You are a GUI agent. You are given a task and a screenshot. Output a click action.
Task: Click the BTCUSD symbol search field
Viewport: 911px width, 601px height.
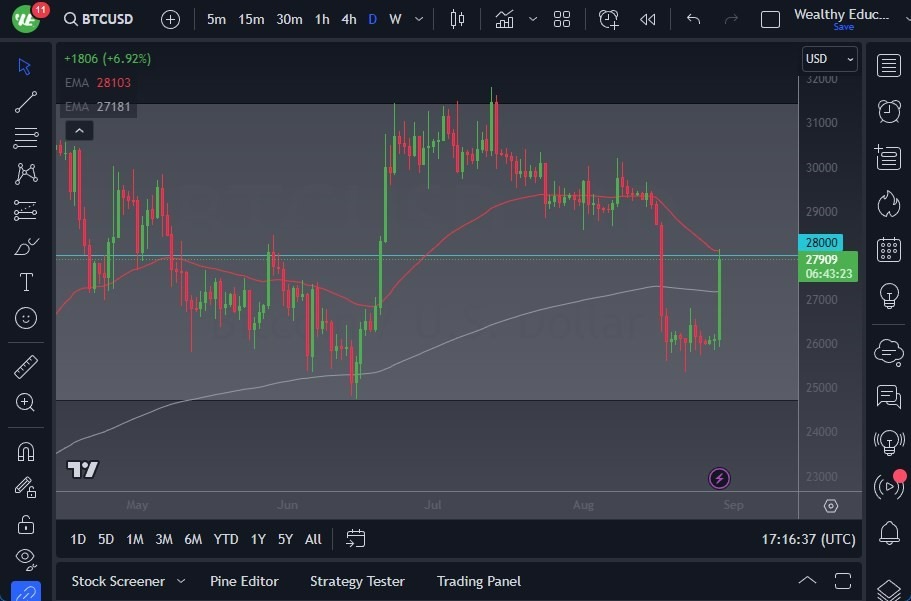[x=108, y=18]
